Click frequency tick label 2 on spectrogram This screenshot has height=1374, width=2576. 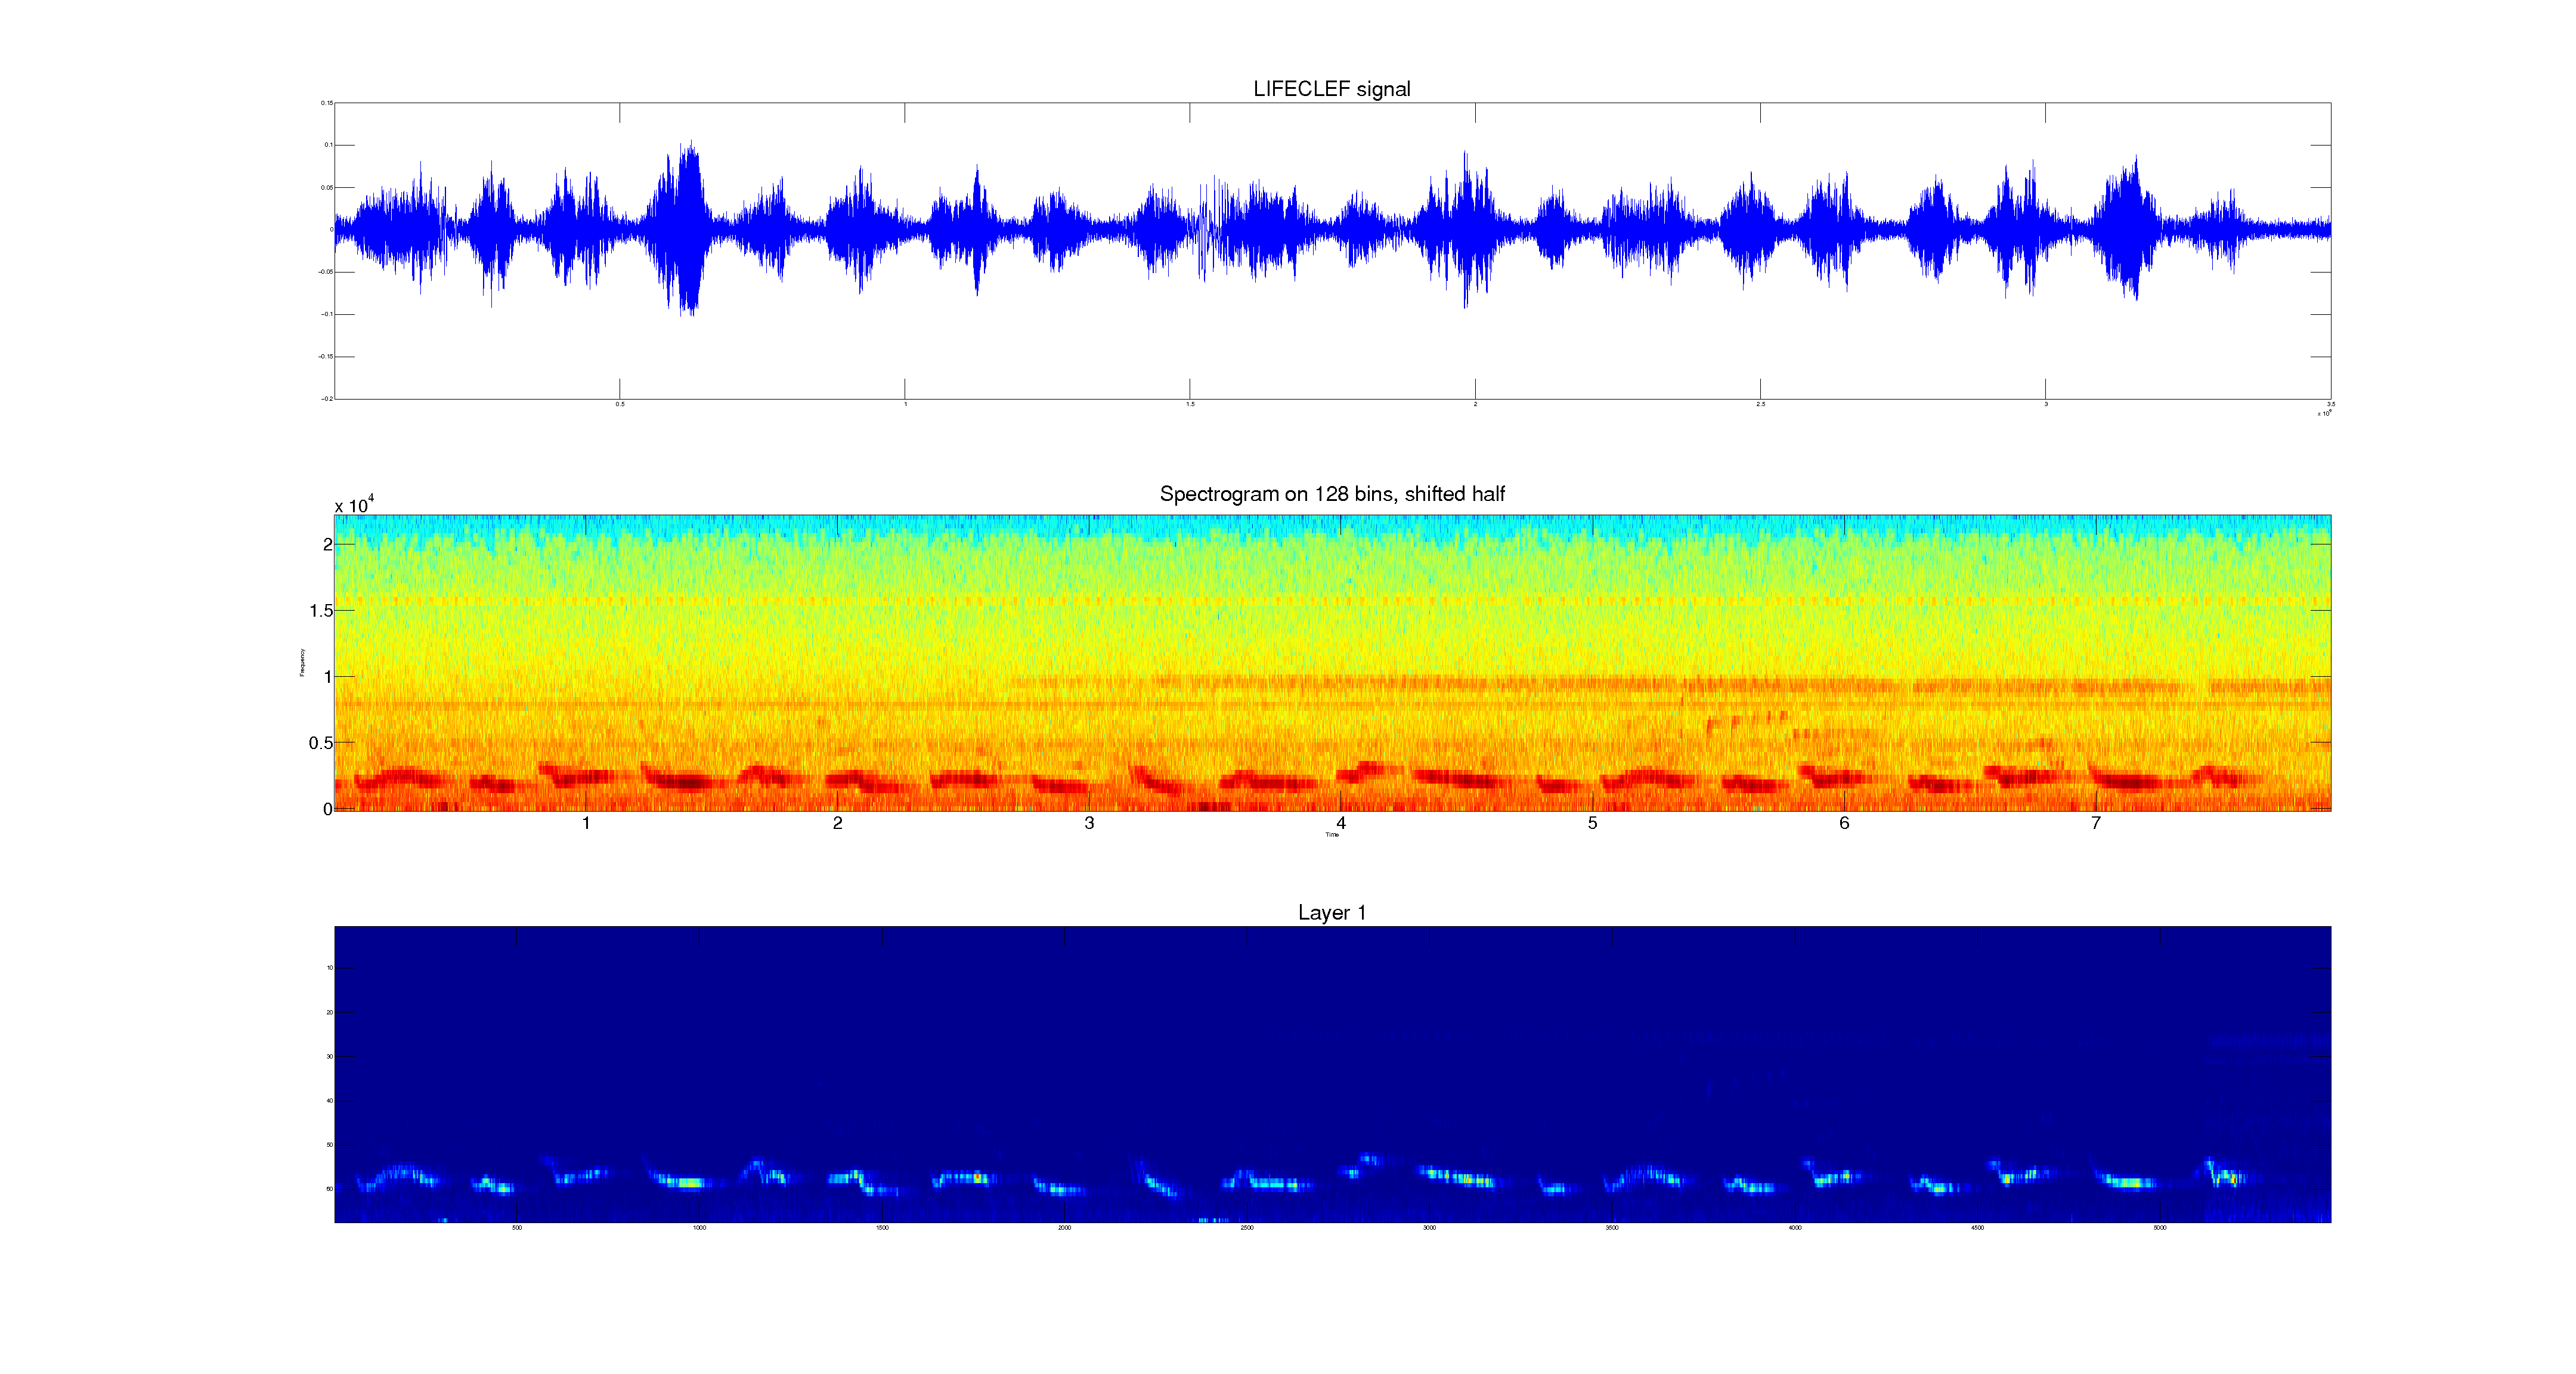(327, 545)
